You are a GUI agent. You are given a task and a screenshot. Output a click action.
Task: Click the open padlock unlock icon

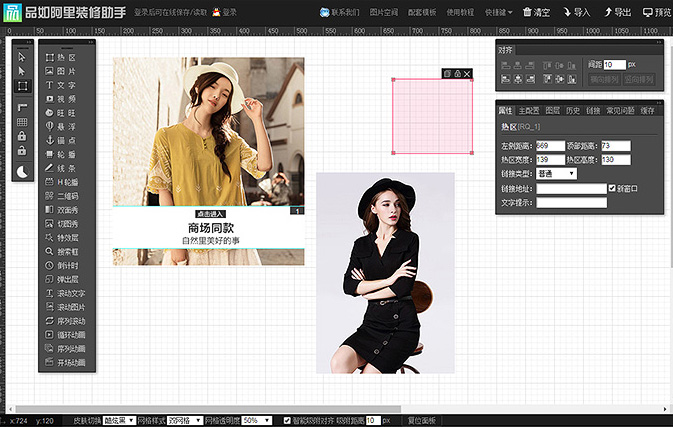pyautogui.click(x=22, y=151)
